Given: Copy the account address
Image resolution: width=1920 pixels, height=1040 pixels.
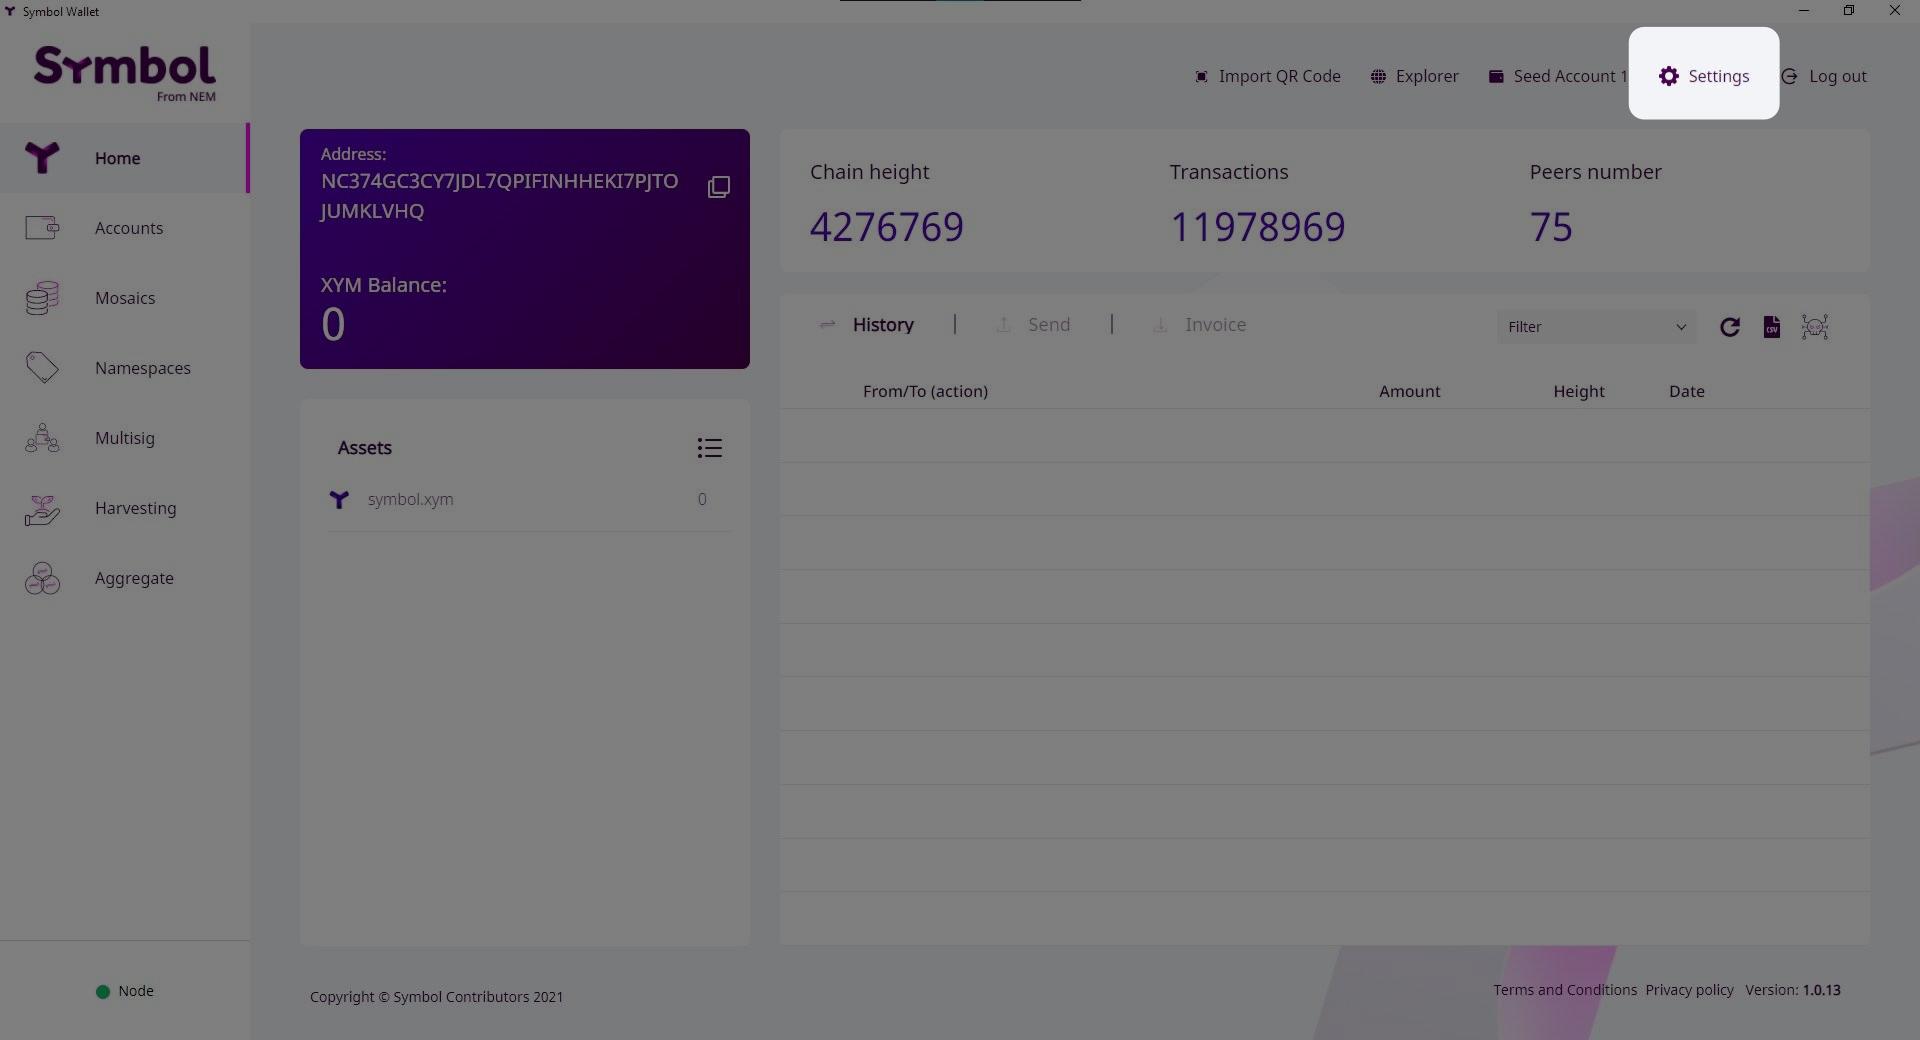Looking at the screenshot, I should [x=719, y=187].
